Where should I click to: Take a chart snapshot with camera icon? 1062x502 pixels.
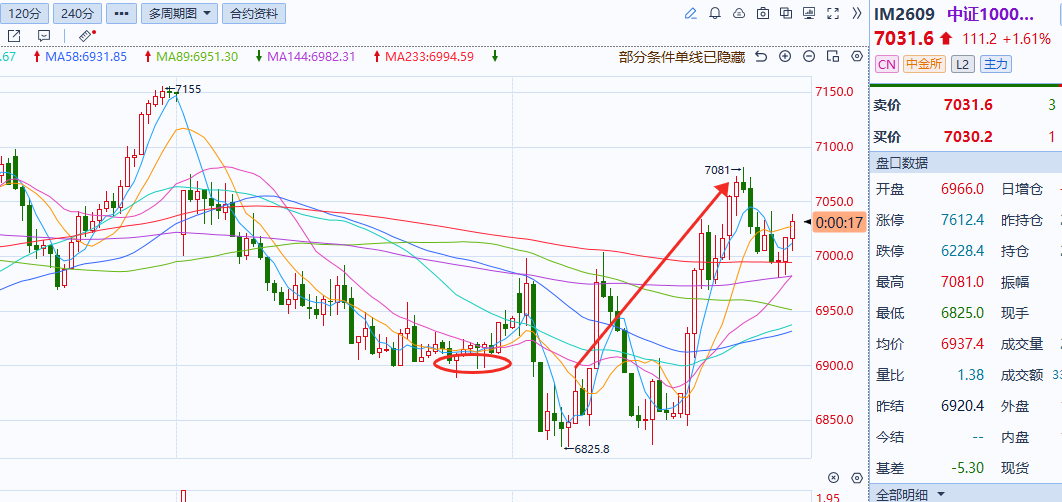(x=763, y=13)
